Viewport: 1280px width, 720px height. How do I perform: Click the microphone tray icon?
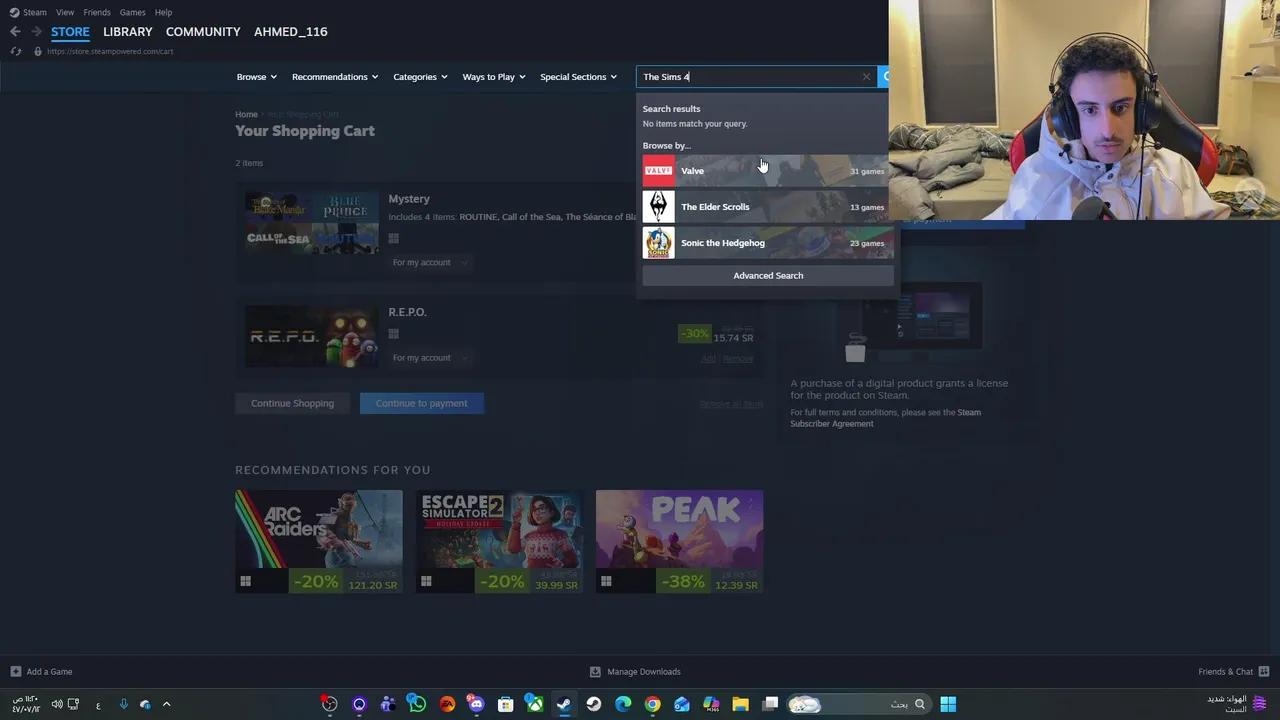point(124,704)
